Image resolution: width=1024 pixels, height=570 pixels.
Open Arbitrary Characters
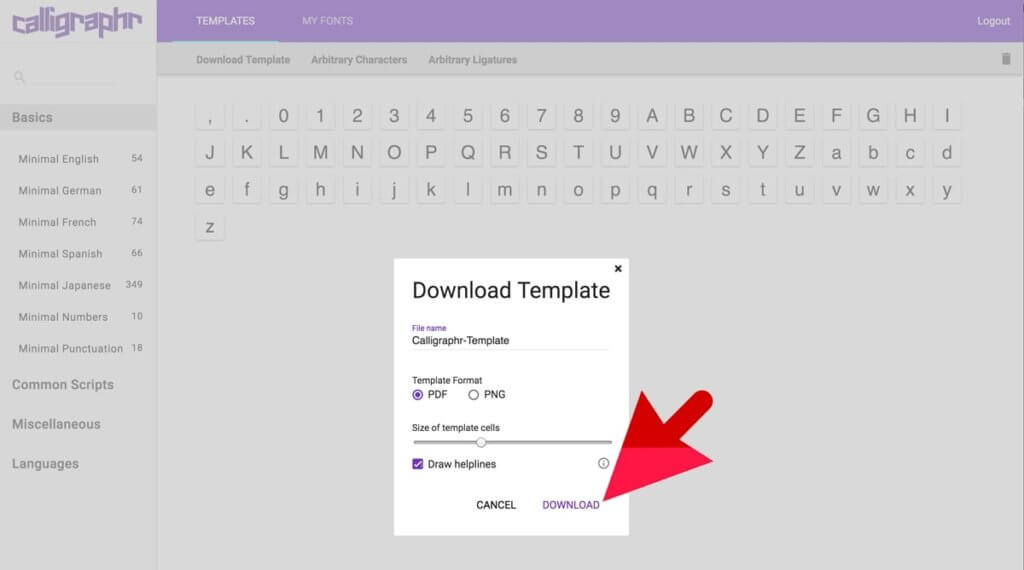(359, 59)
